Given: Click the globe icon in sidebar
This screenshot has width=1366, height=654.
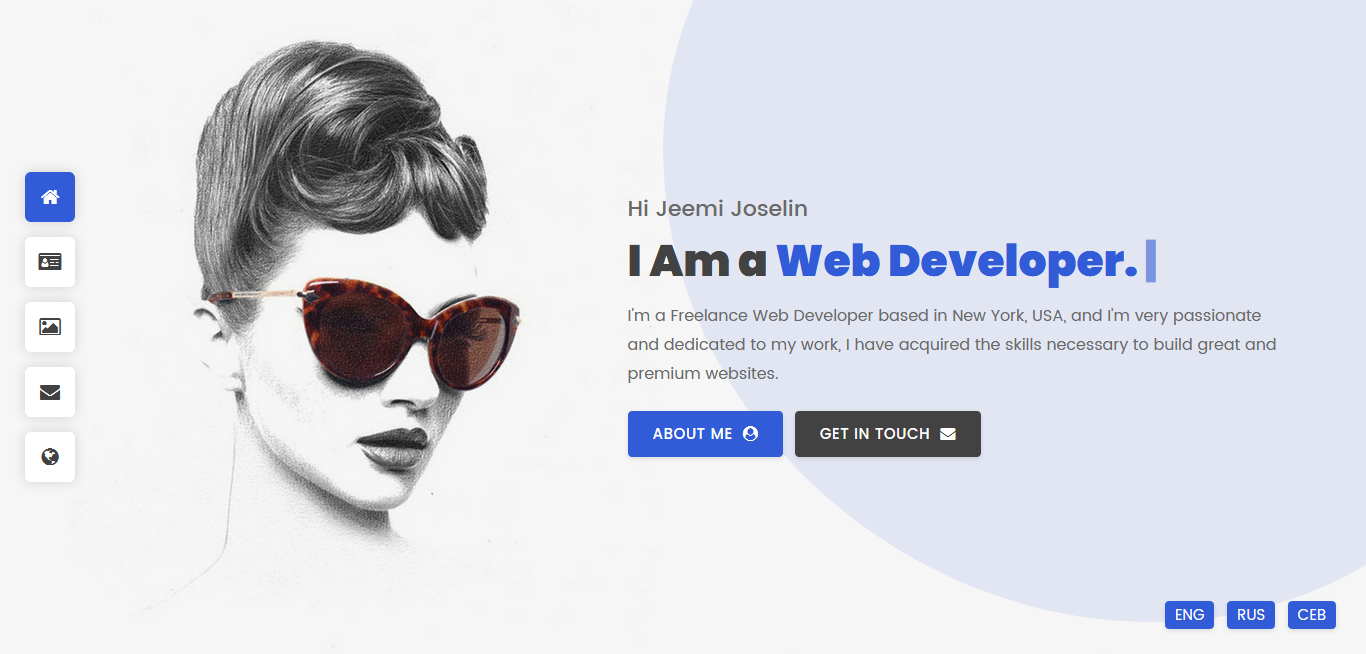Looking at the screenshot, I should click(50, 457).
